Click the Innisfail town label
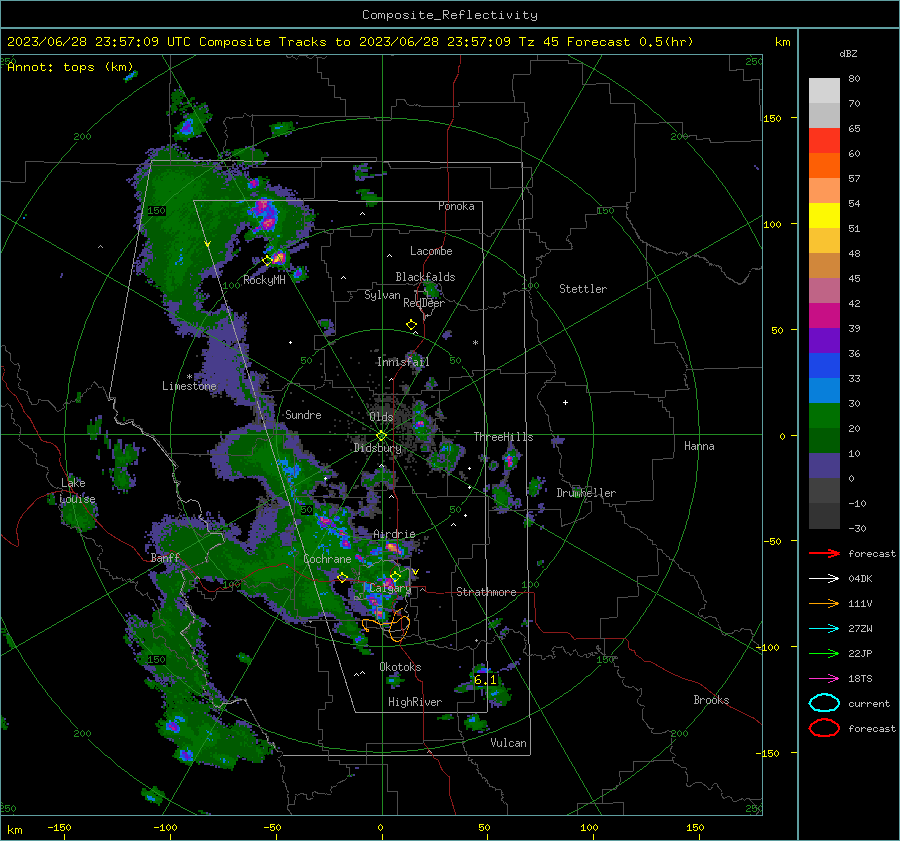Image resolution: width=900 pixels, height=841 pixels. point(403,362)
